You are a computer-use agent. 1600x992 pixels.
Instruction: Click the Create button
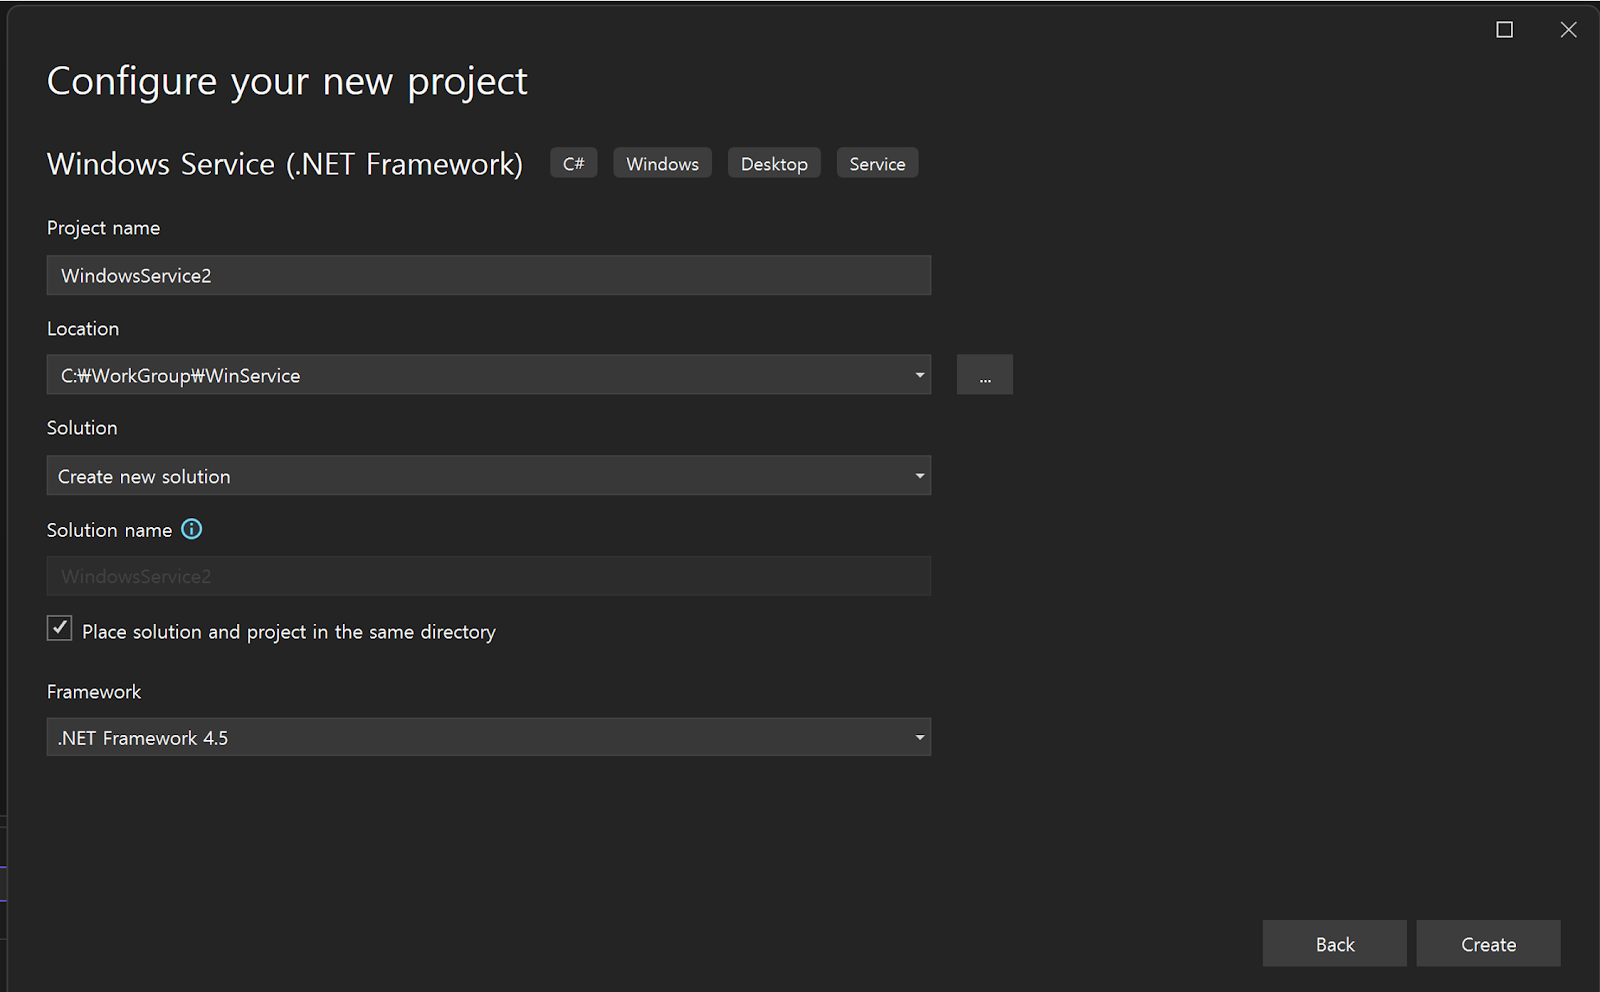tap(1488, 944)
